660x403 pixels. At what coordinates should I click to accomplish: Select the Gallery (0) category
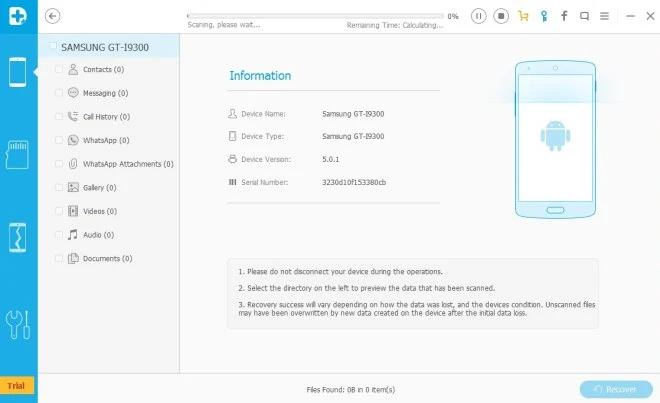(x=102, y=188)
